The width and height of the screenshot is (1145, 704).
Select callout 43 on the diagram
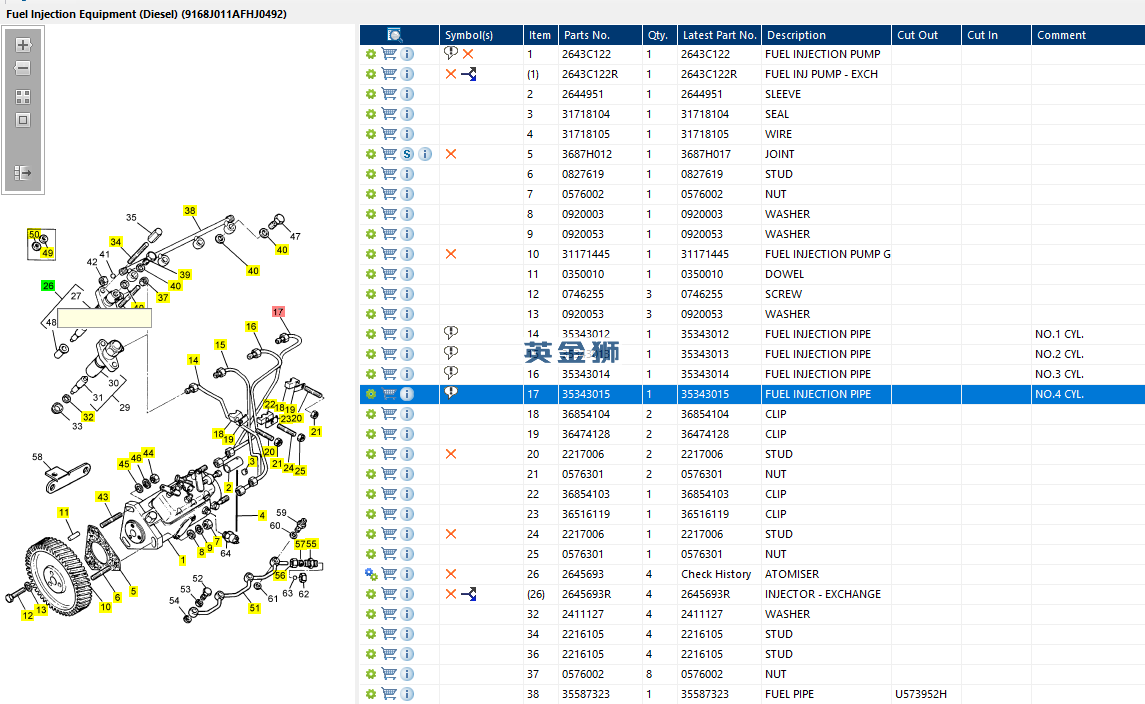[x=102, y=497]
